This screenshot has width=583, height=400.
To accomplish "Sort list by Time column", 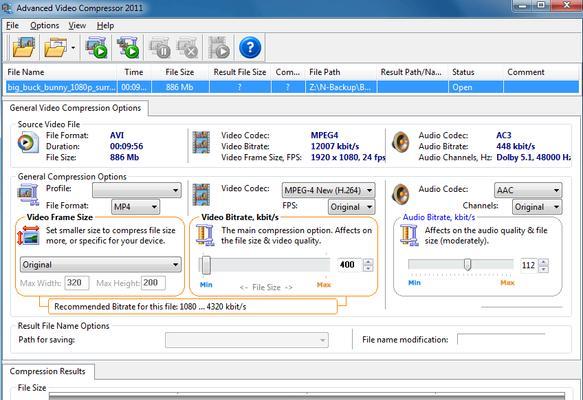I will (x=134, y=72).
